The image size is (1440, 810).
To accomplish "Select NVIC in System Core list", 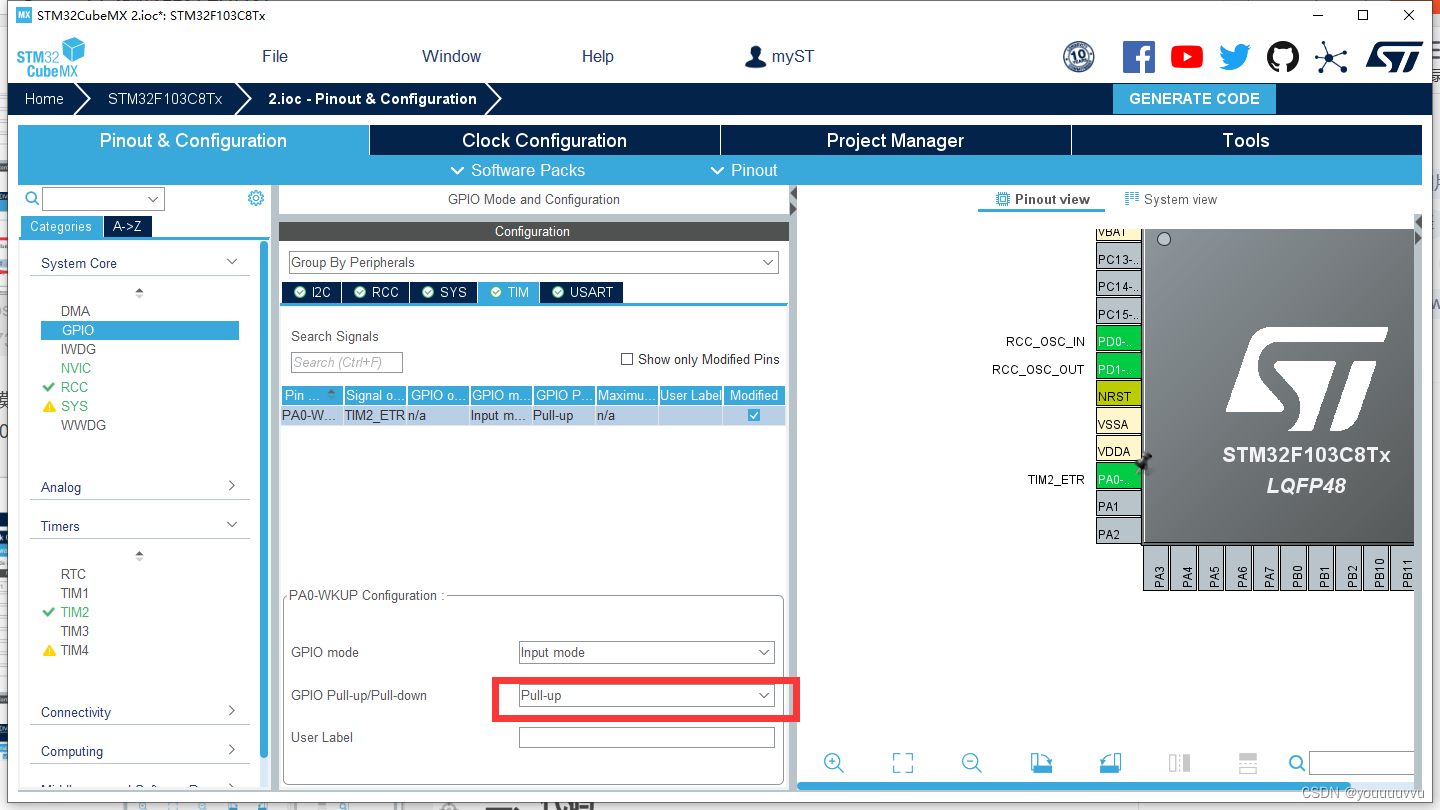I will pos(76,368).
